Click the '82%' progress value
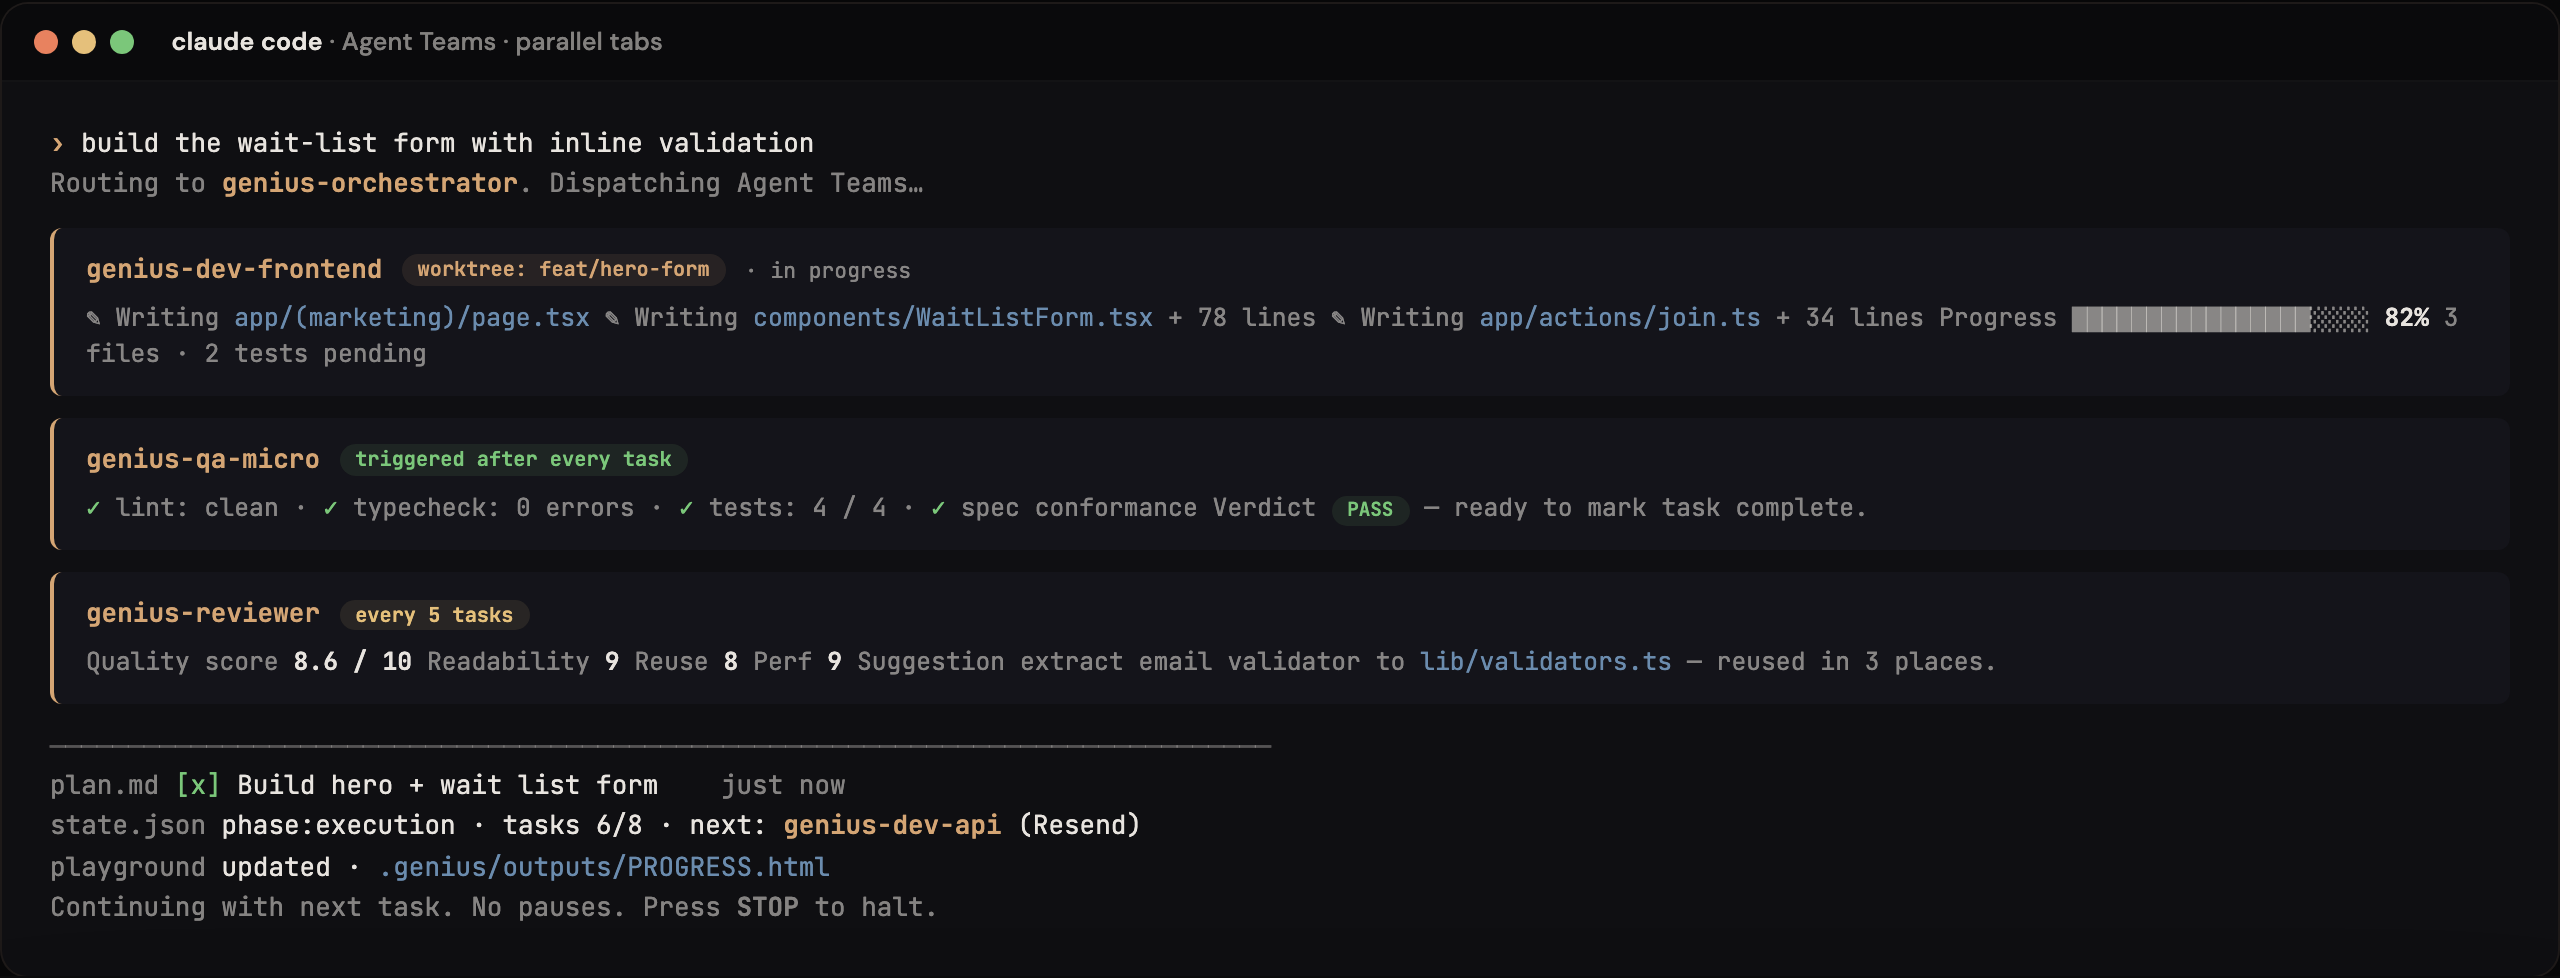 [x=2407, y=318]
